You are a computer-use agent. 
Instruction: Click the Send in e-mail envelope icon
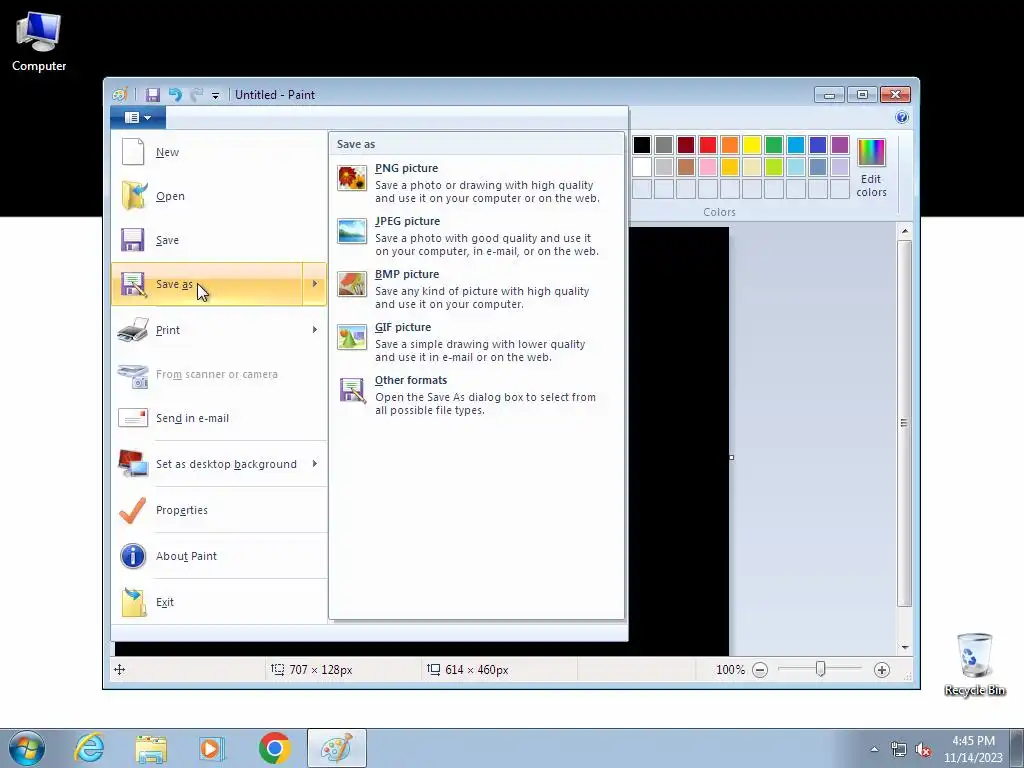[x=133, y=417]
